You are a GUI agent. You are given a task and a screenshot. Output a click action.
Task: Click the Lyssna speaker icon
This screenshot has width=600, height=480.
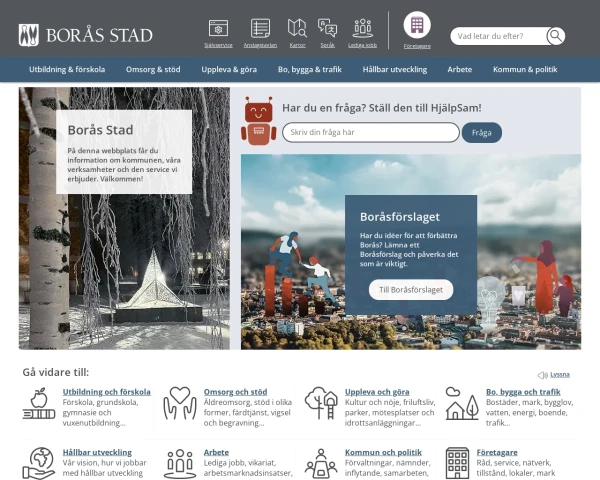543,375
